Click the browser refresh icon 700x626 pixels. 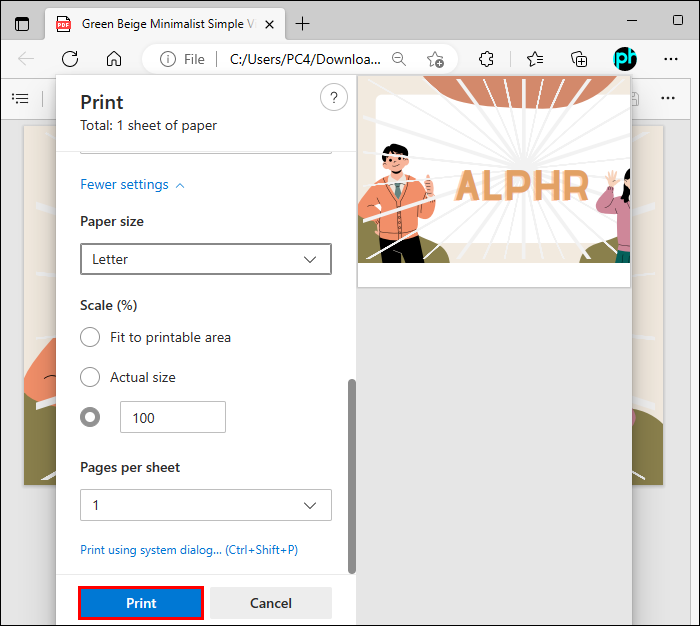(x=70, y=59)
